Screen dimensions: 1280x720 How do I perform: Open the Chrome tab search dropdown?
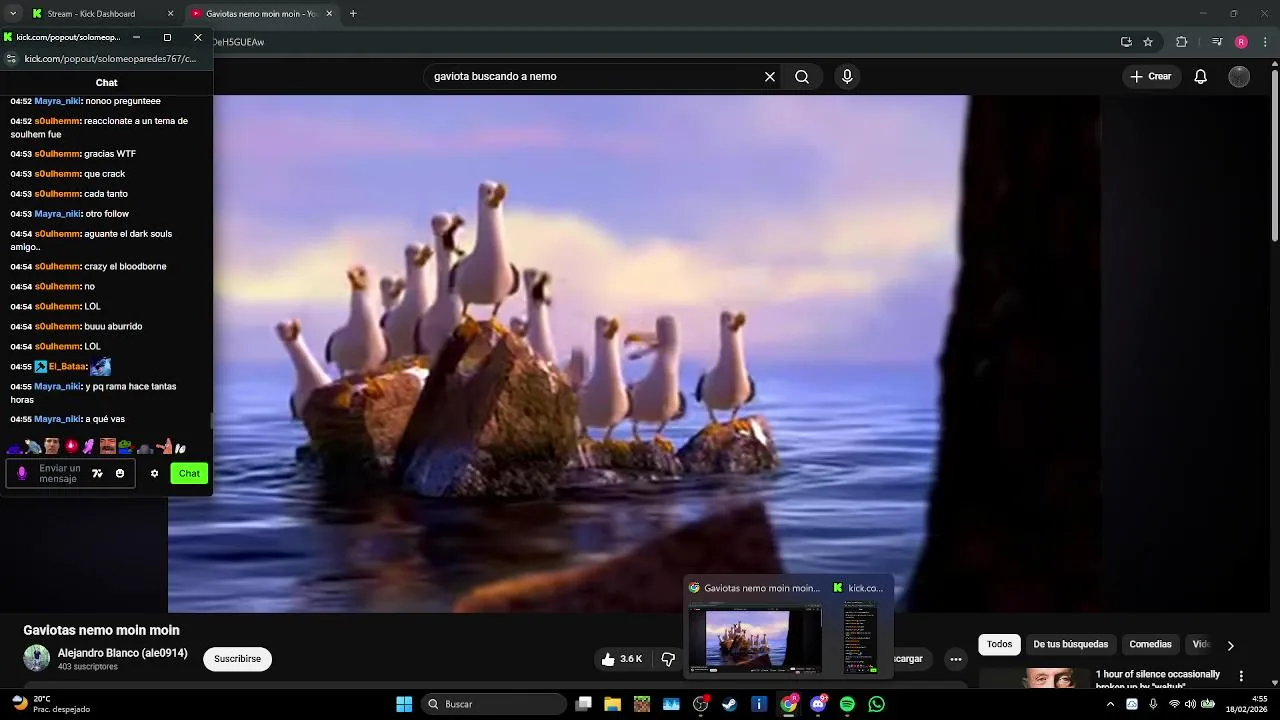click(x=12, y=14)
